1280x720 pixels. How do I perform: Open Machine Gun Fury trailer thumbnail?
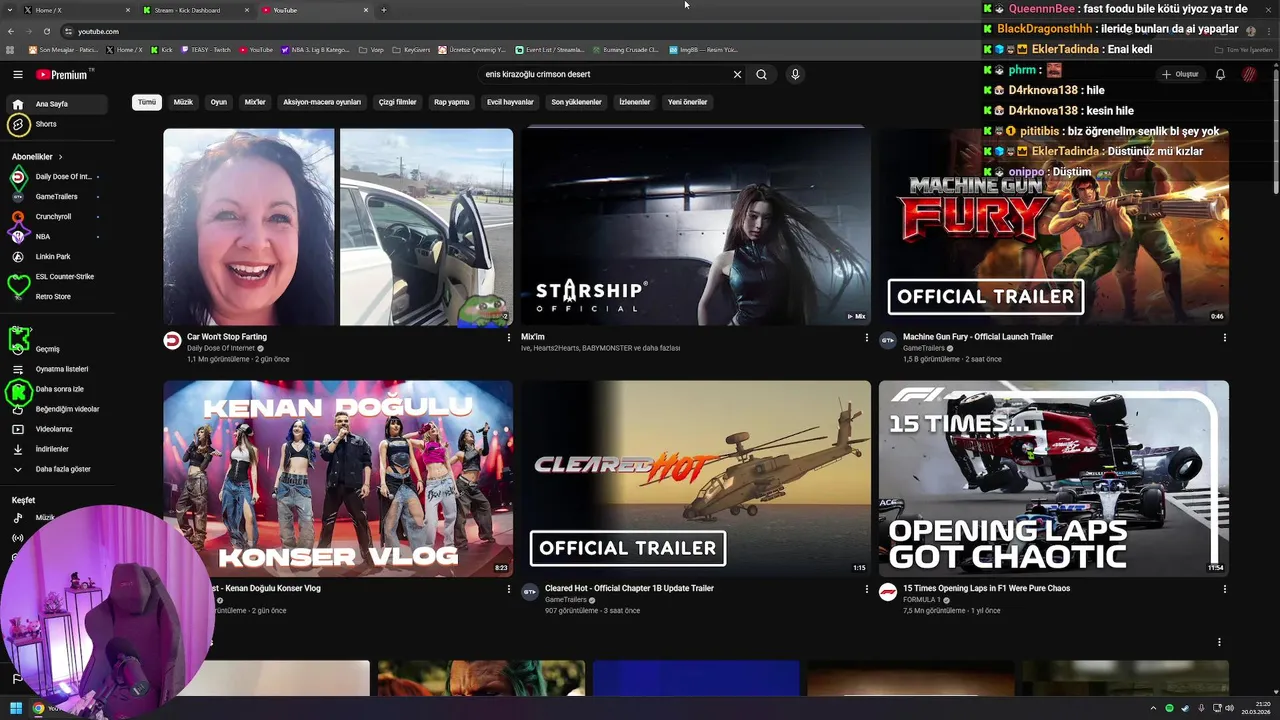click(1054, 227)
